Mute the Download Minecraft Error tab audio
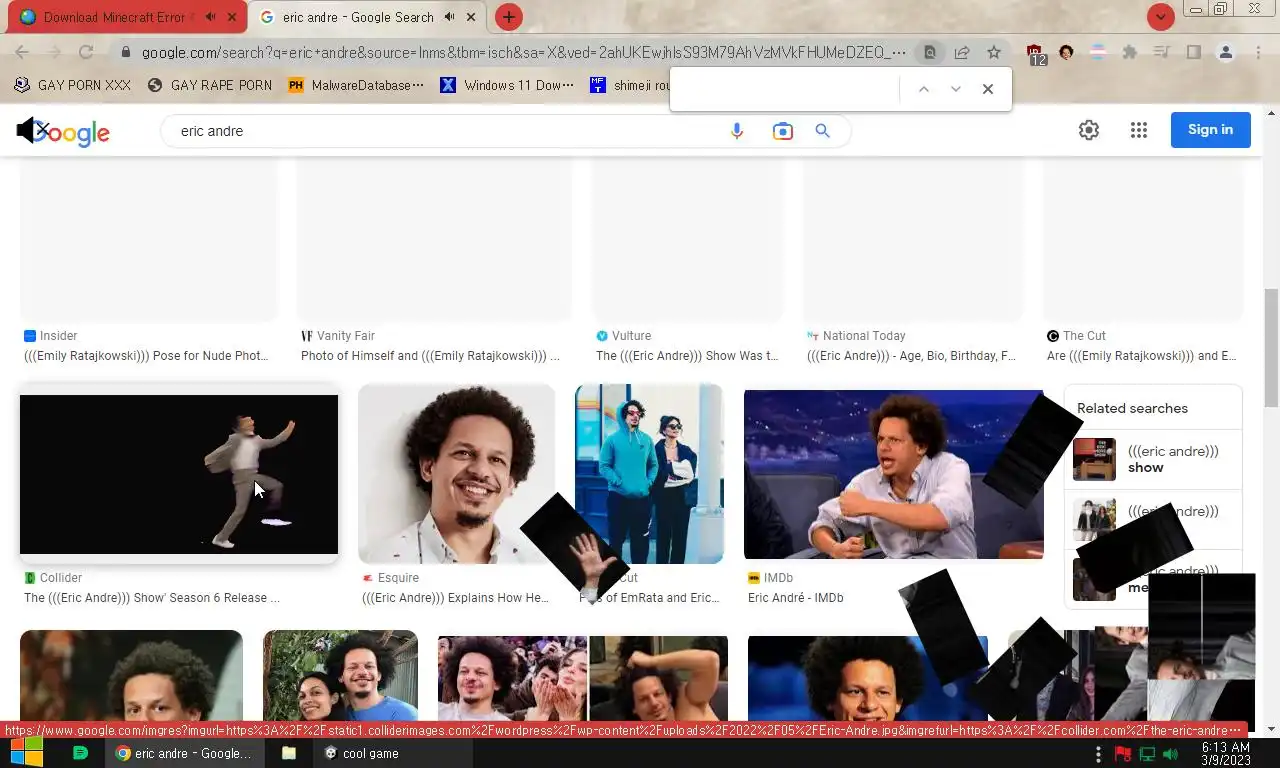Viewport: 1280px width, 768px height. pos(211,17)
